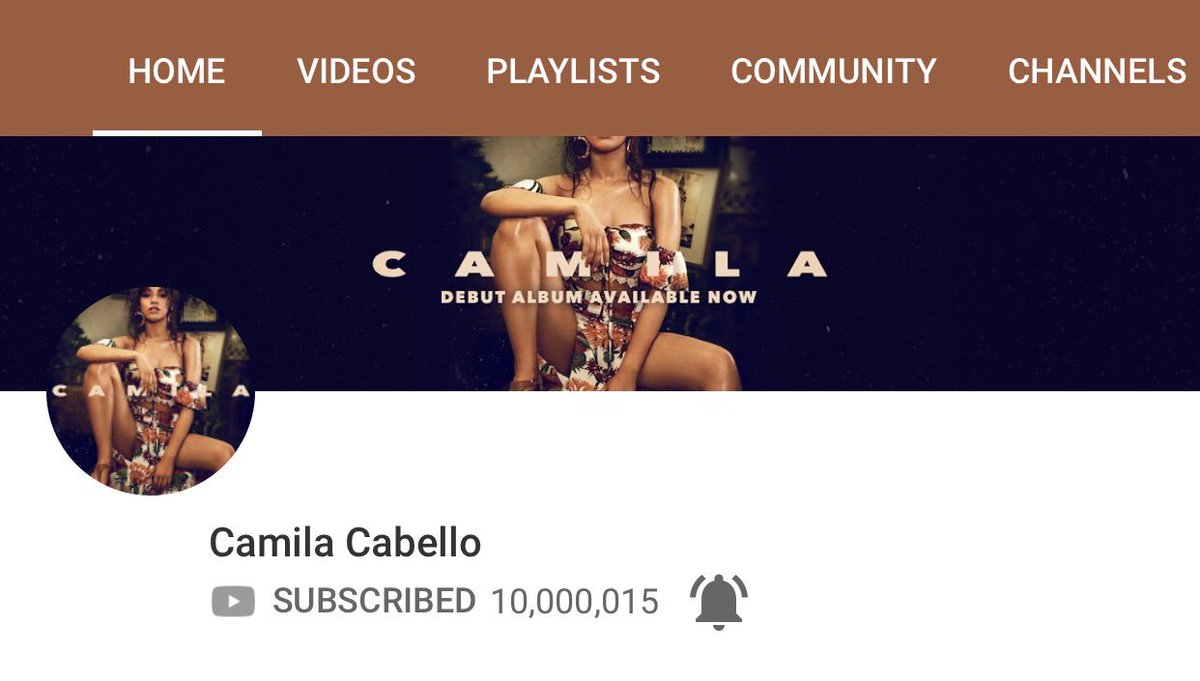Tap the YouTube logo beside SUBSCRIBED
Viewport: 1200px width, 681px height.
tap(233, 601)
